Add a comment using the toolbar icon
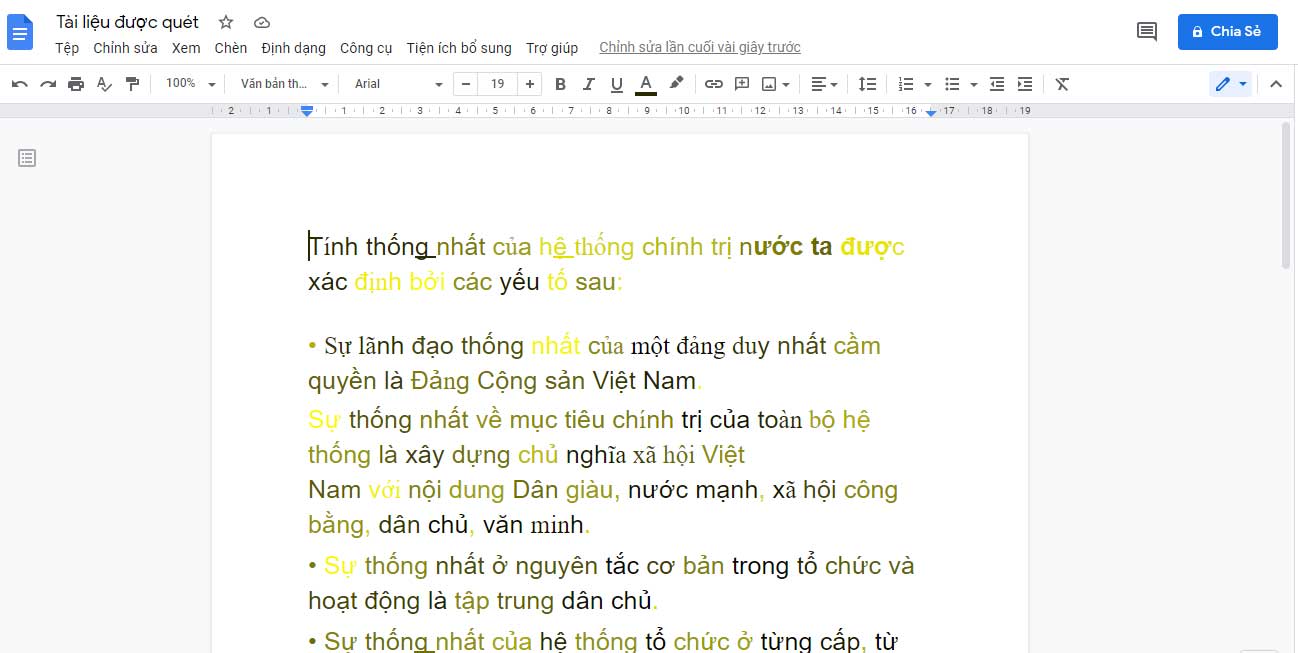 point(742,84)
